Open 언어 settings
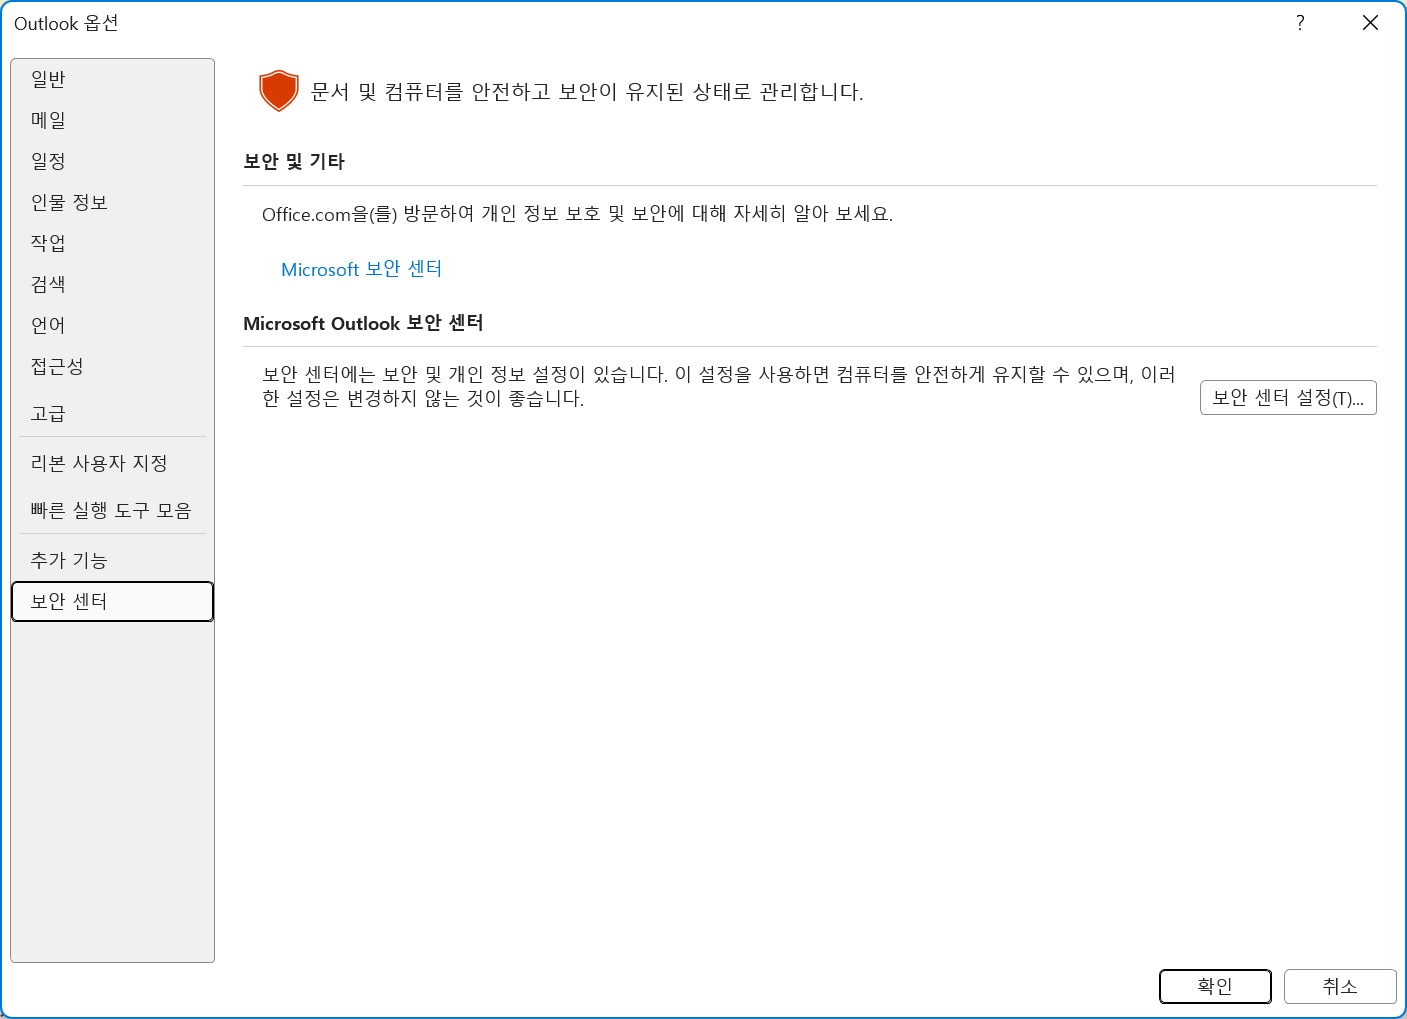 tap(112, 325)
